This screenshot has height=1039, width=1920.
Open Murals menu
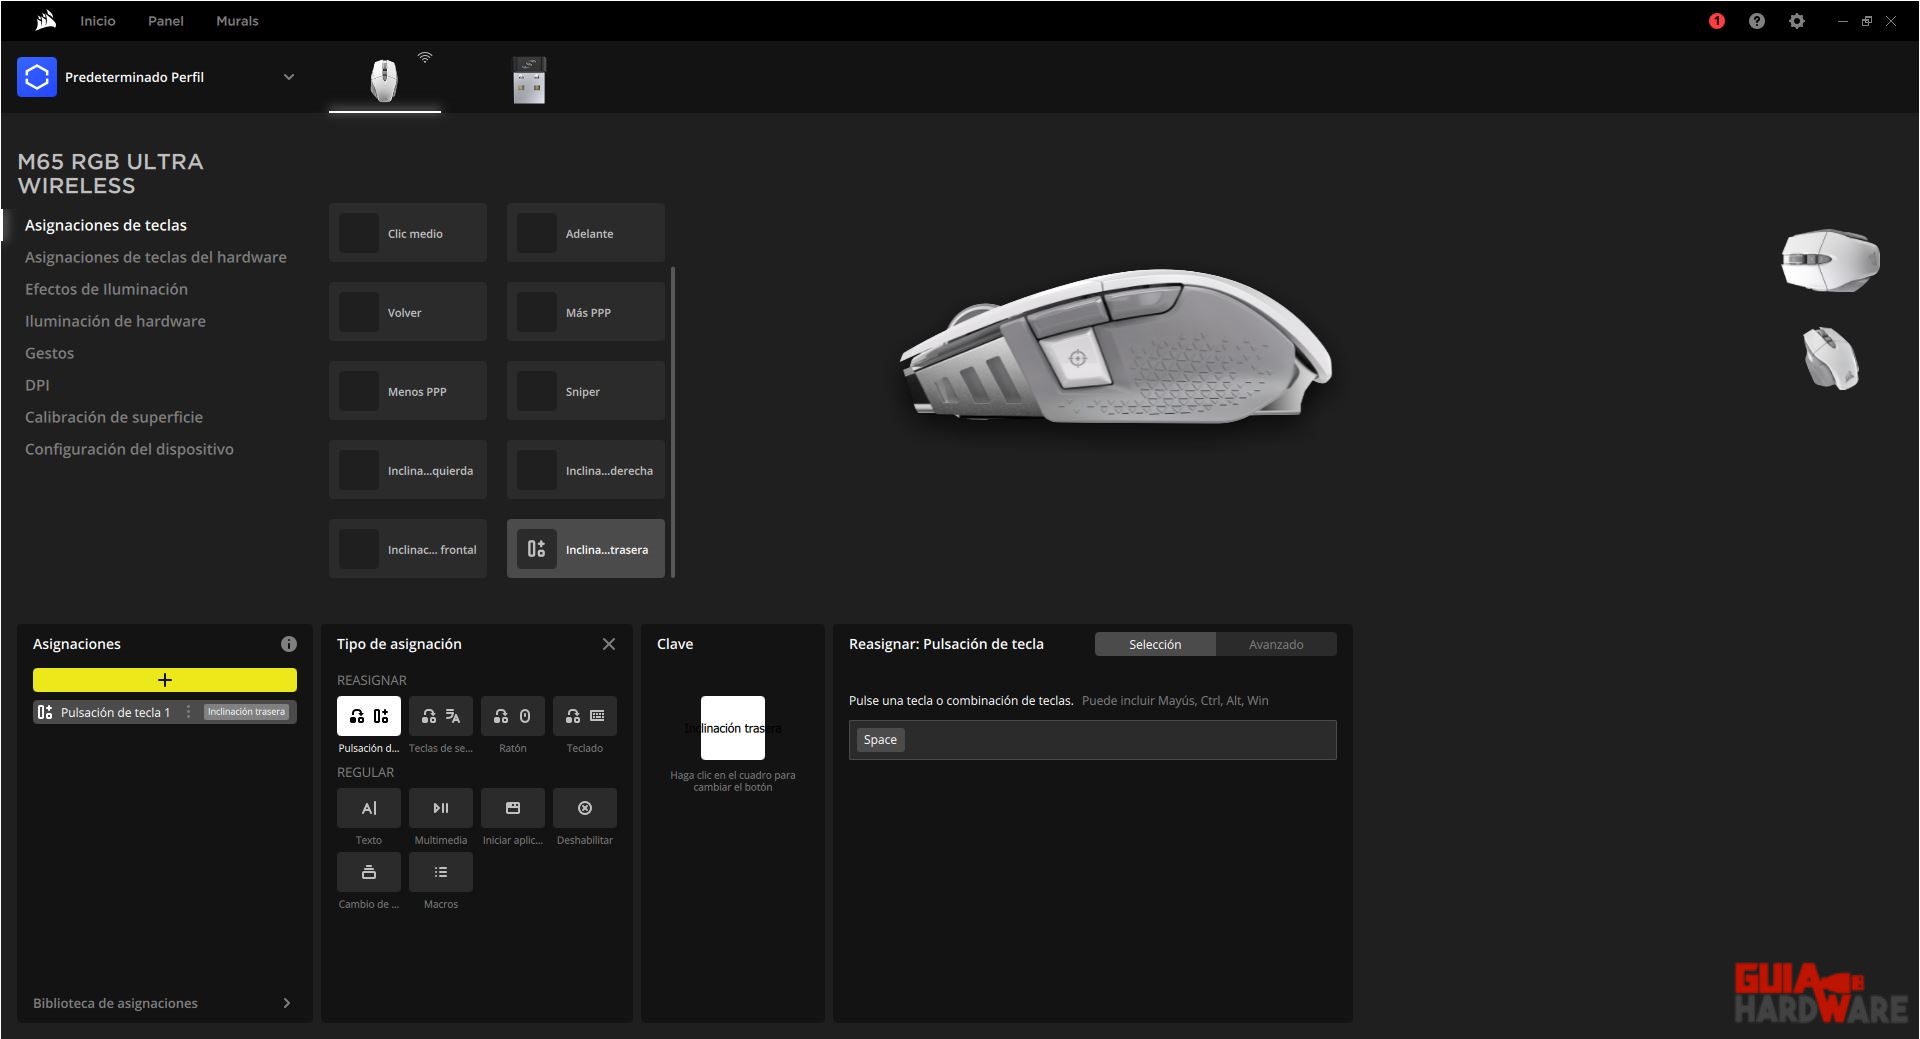(237, 21)
